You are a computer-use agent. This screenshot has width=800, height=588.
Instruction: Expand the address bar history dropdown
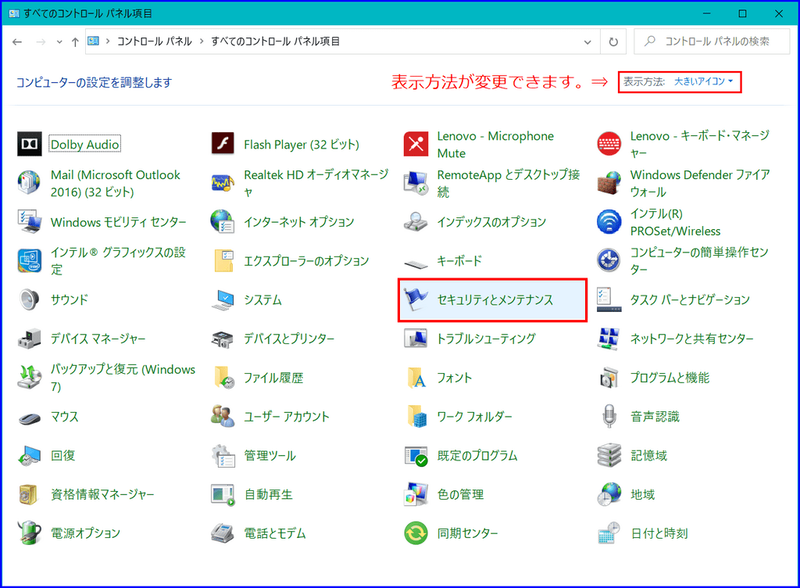pyautogui.click(x=587, y=42)
